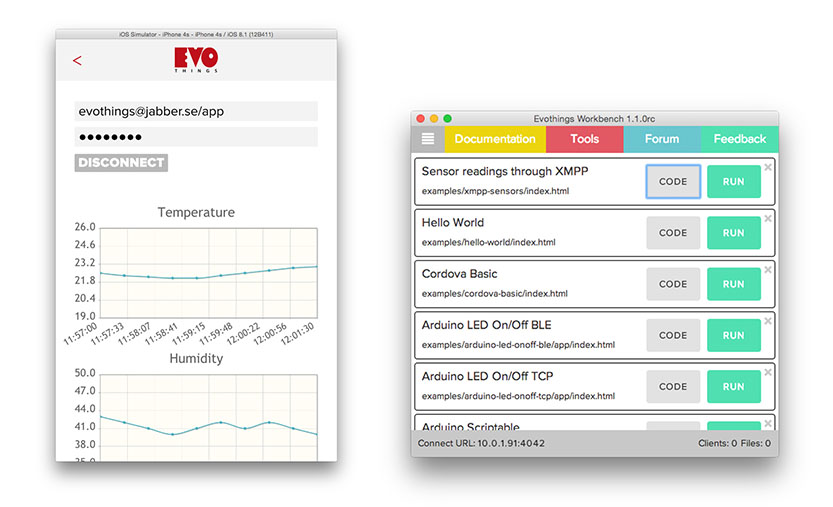Image resolution: width=833 pixels, height=507 pixels.
Task: Click the Temperature chart line
Action: click(x=209, y=274)
